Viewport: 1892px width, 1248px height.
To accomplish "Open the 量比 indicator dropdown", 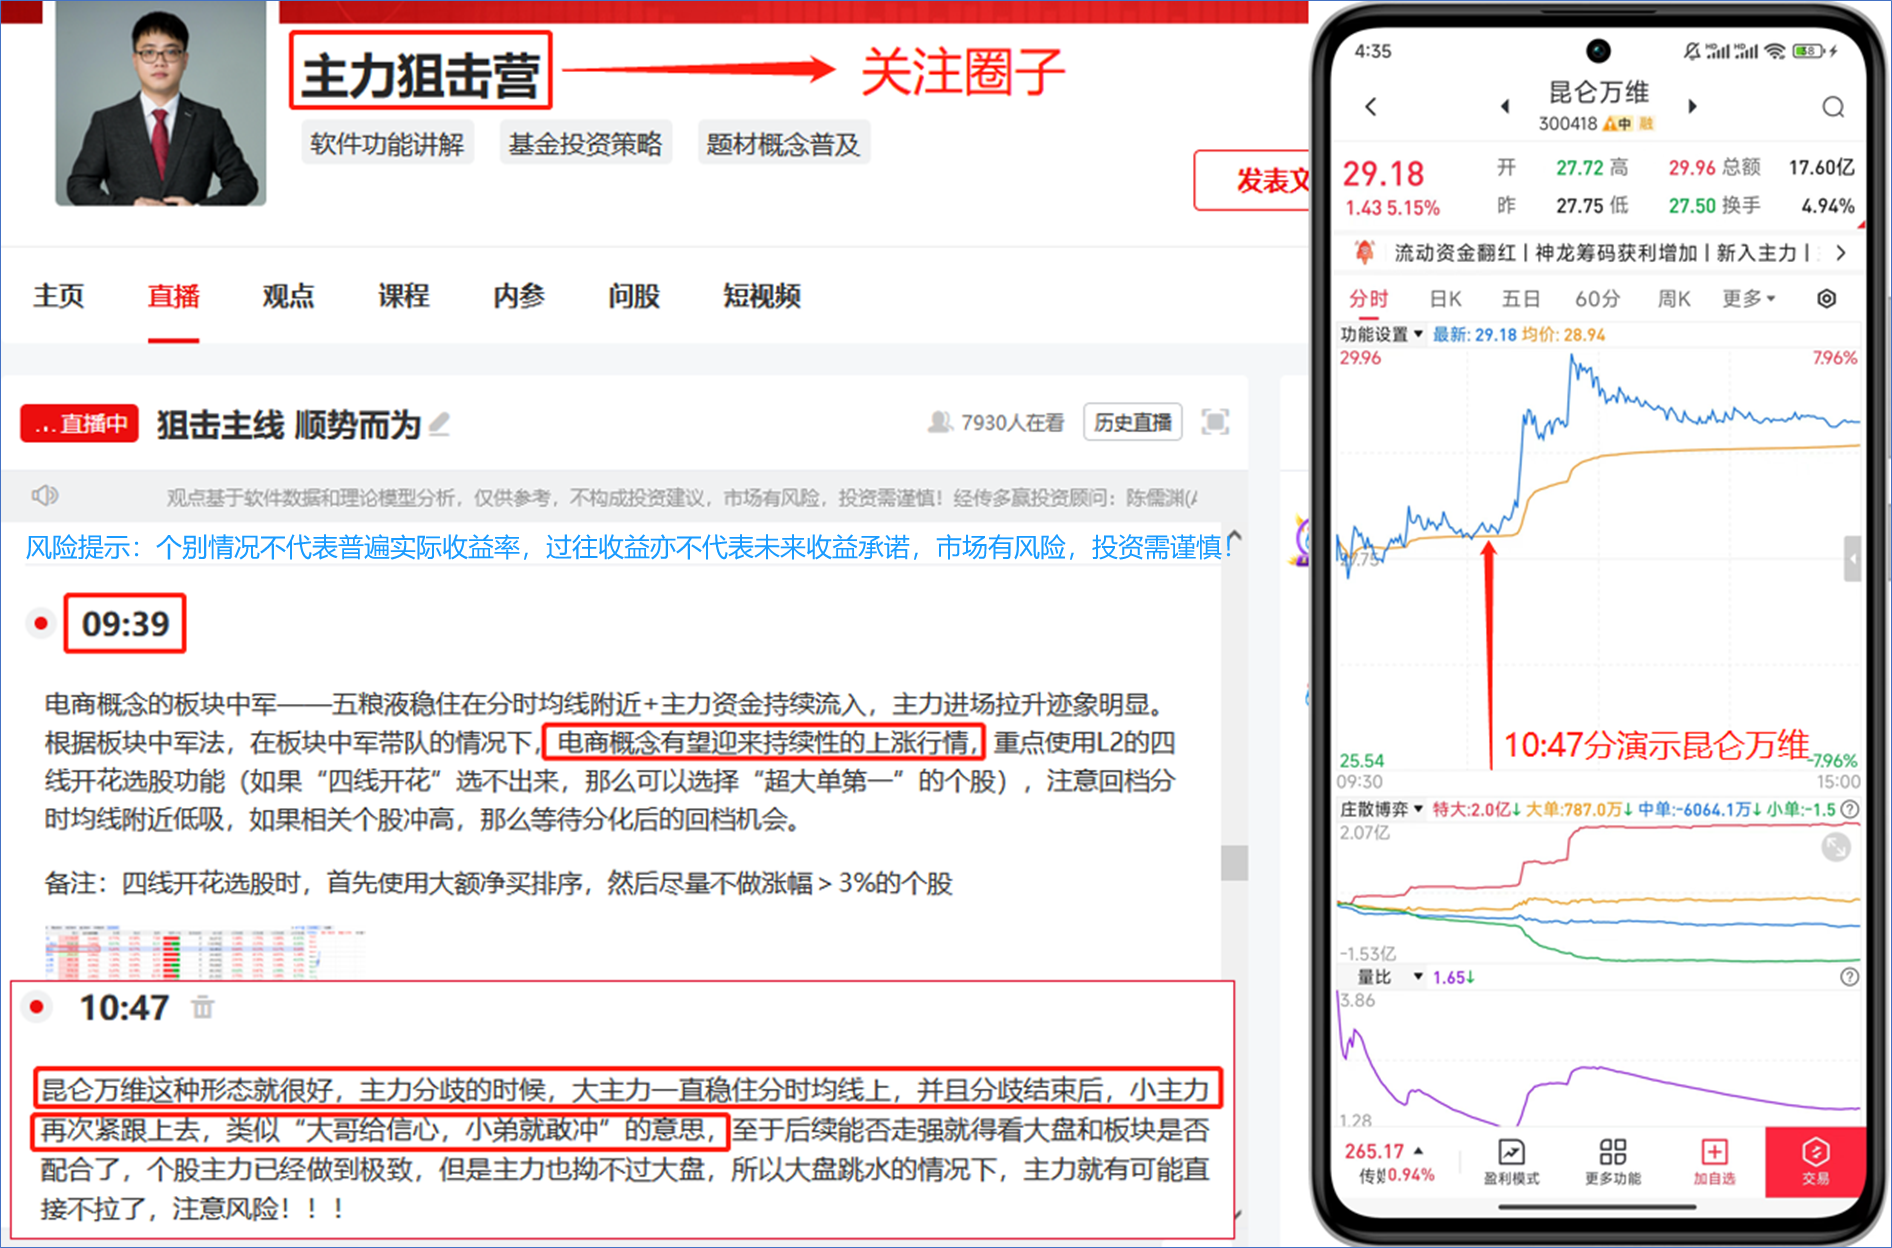I will [x=1390, y=977].
